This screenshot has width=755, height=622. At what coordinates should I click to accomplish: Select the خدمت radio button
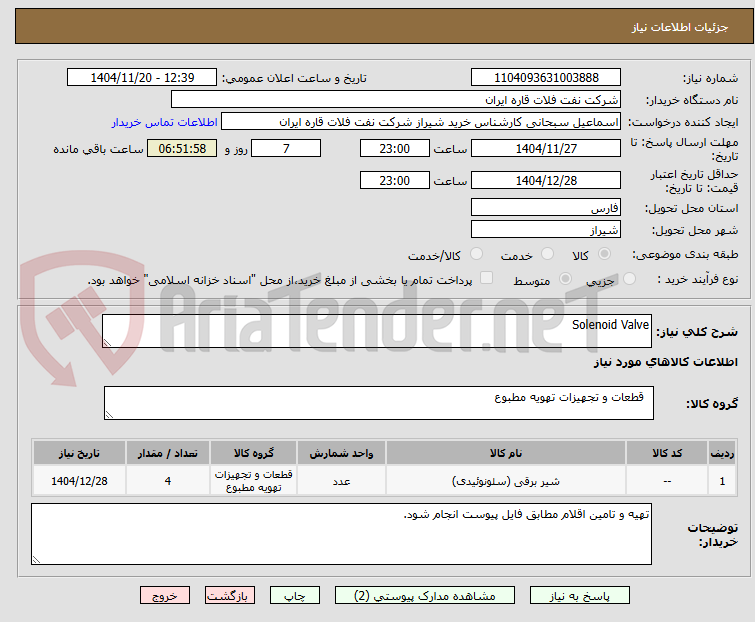click(547, 254)
